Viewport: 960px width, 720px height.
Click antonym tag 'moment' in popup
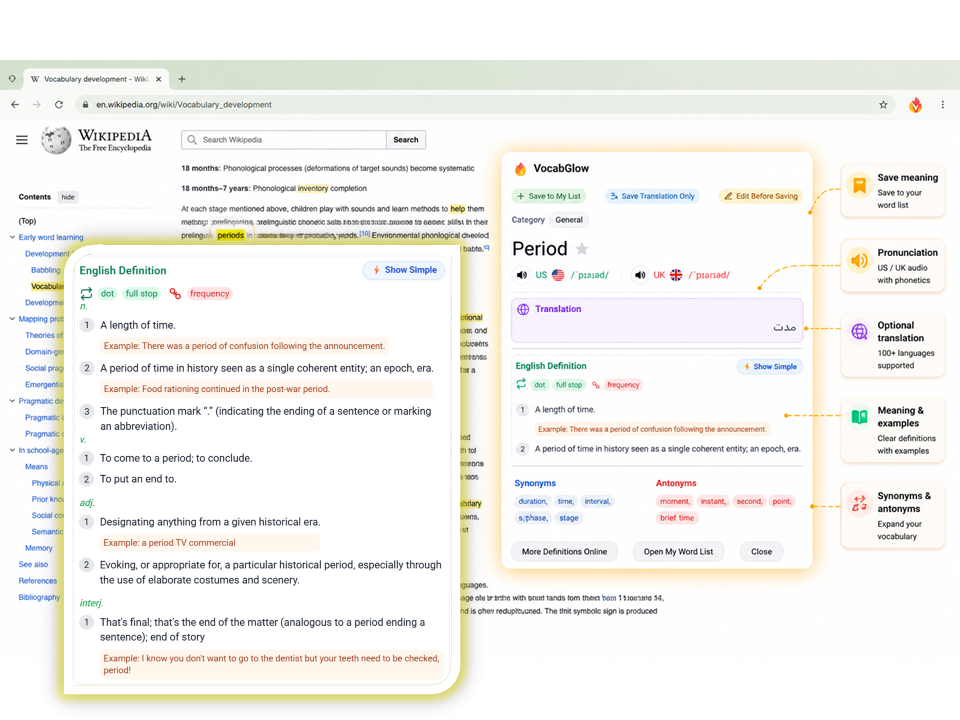674,501
